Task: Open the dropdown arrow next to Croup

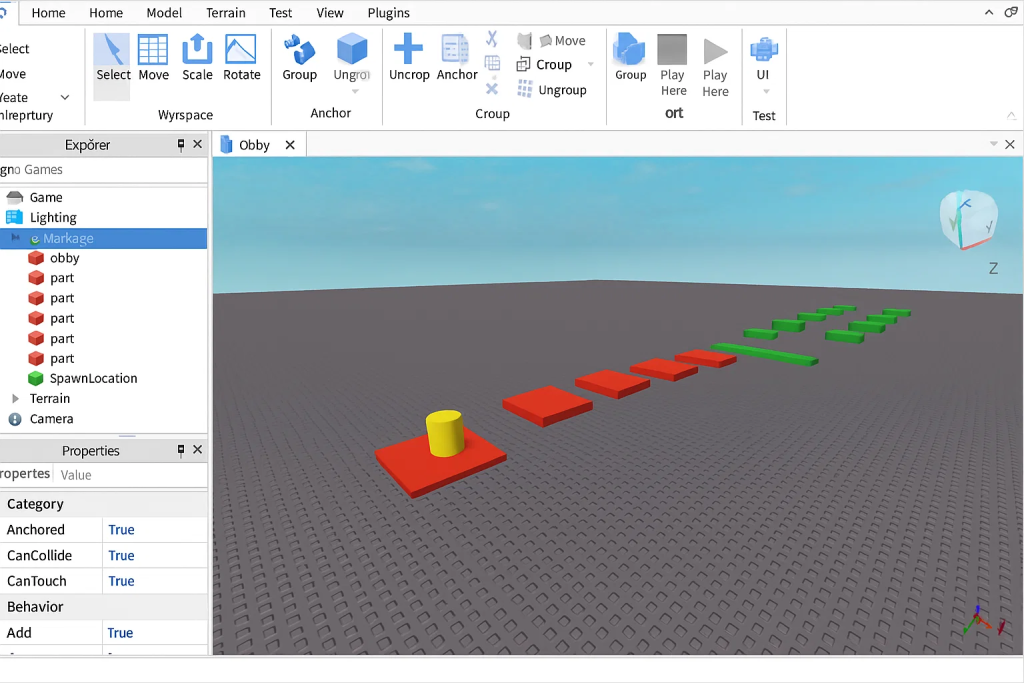Action: tap(590, 64)
